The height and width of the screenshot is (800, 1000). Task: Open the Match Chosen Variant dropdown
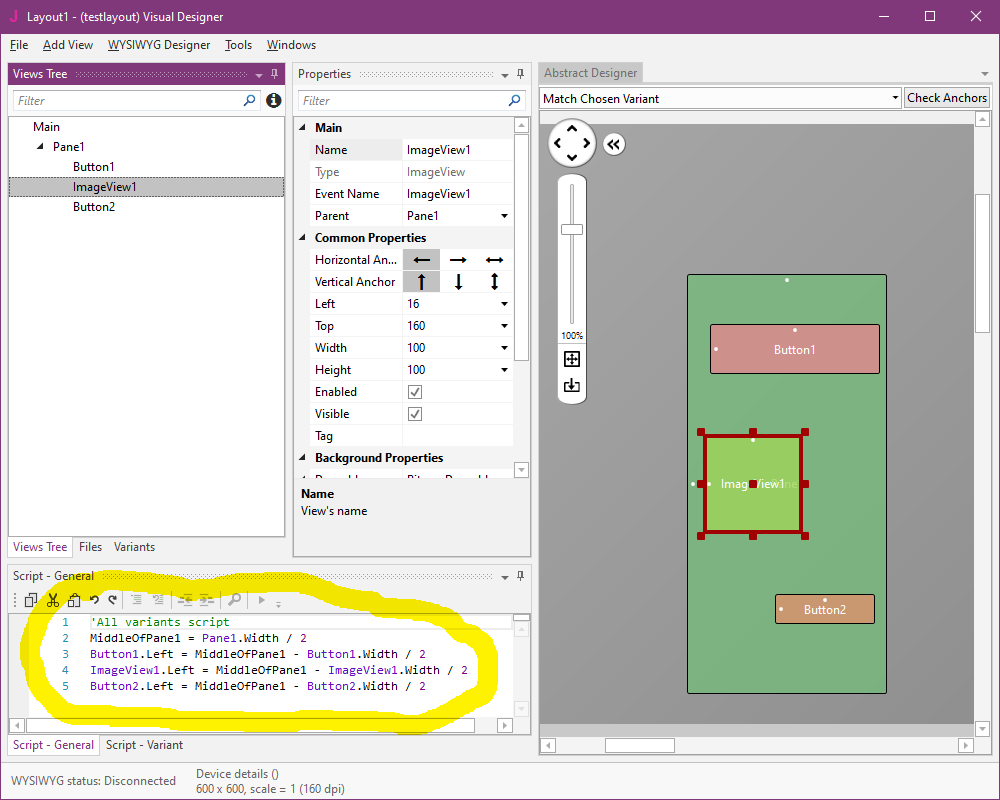click(895, 98)
